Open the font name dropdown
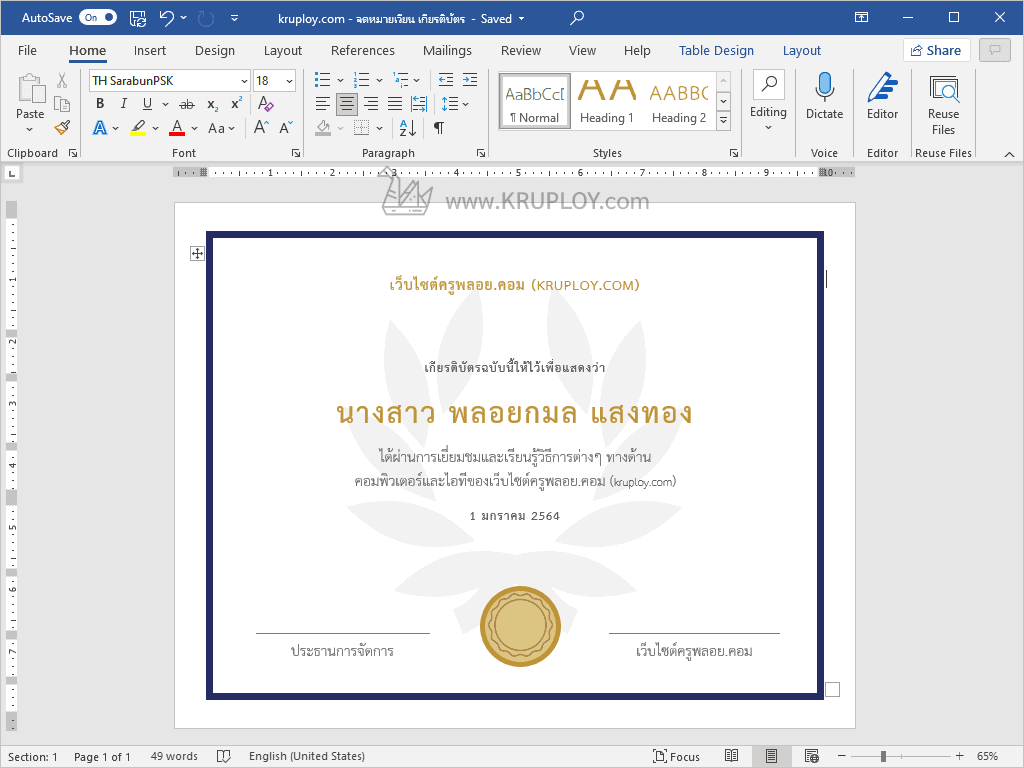Viewport: 1024px width, 768px height. click(244, 81)
